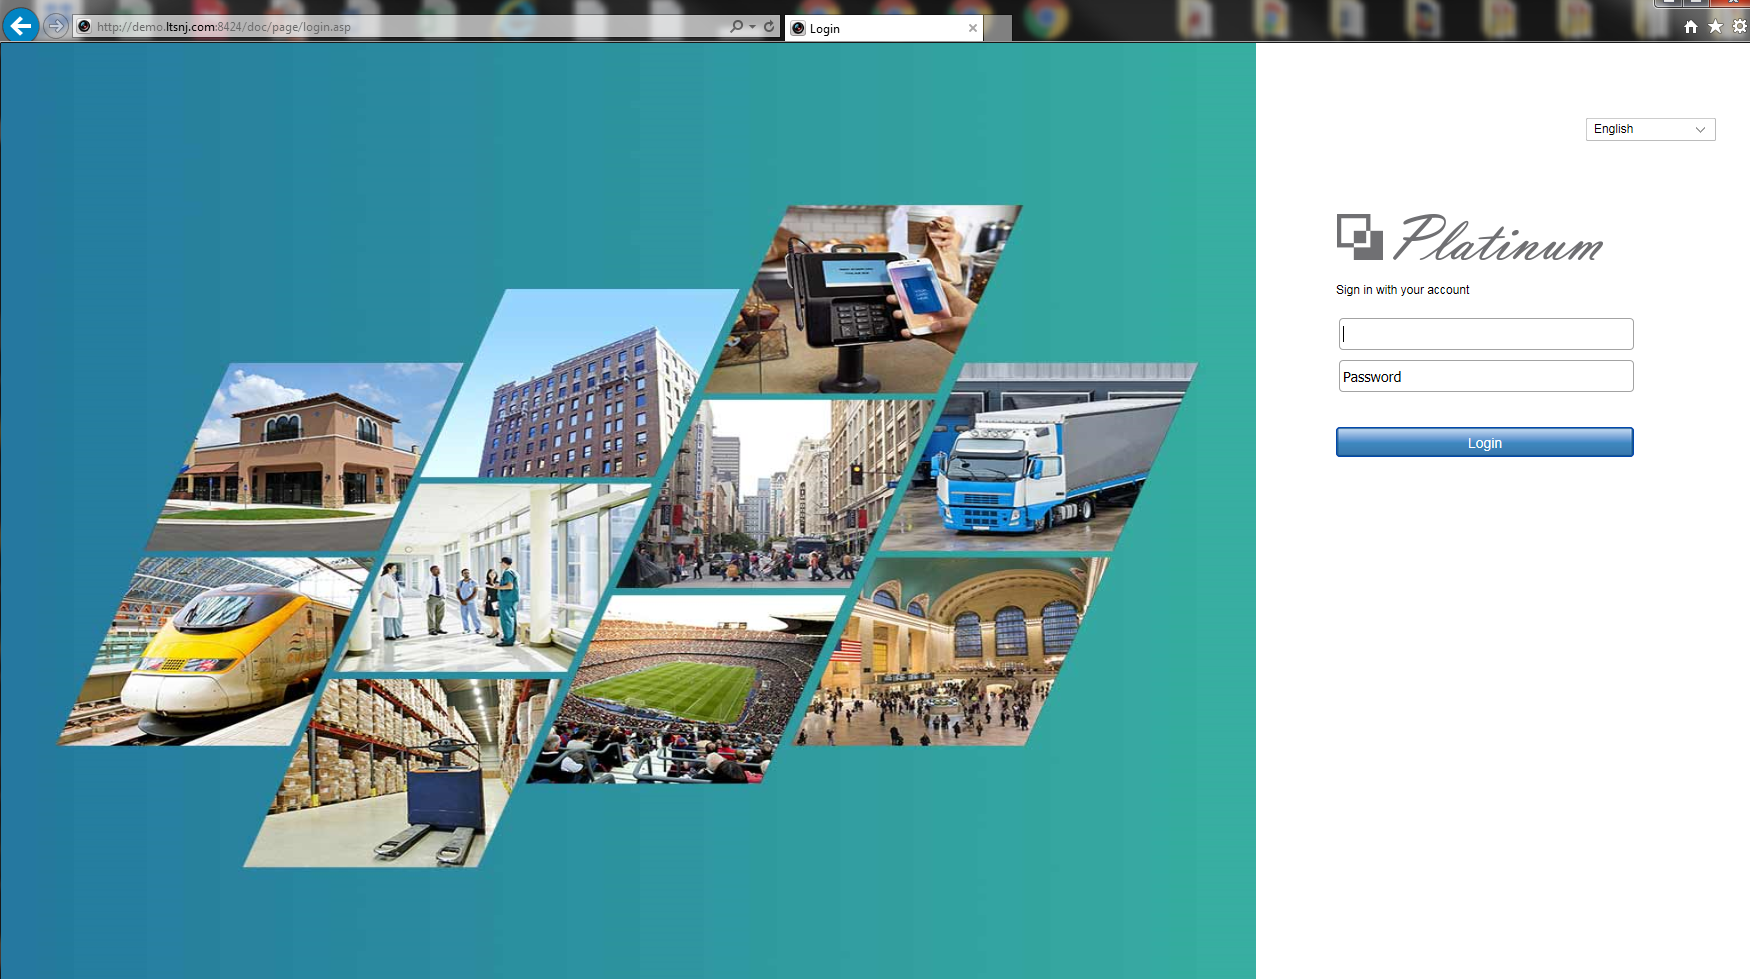
Task: Click the blue delivery truck picture
Action: pyautogui.click(x=1040, y=460)
